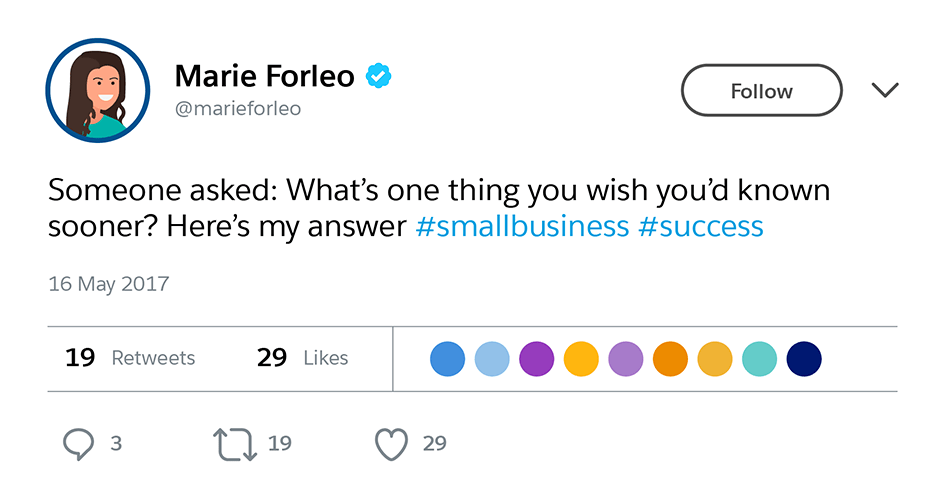Click the dark purple liker avatar
Screen dimensions: 945x500
pyautogui.click(x=537, y=358)
